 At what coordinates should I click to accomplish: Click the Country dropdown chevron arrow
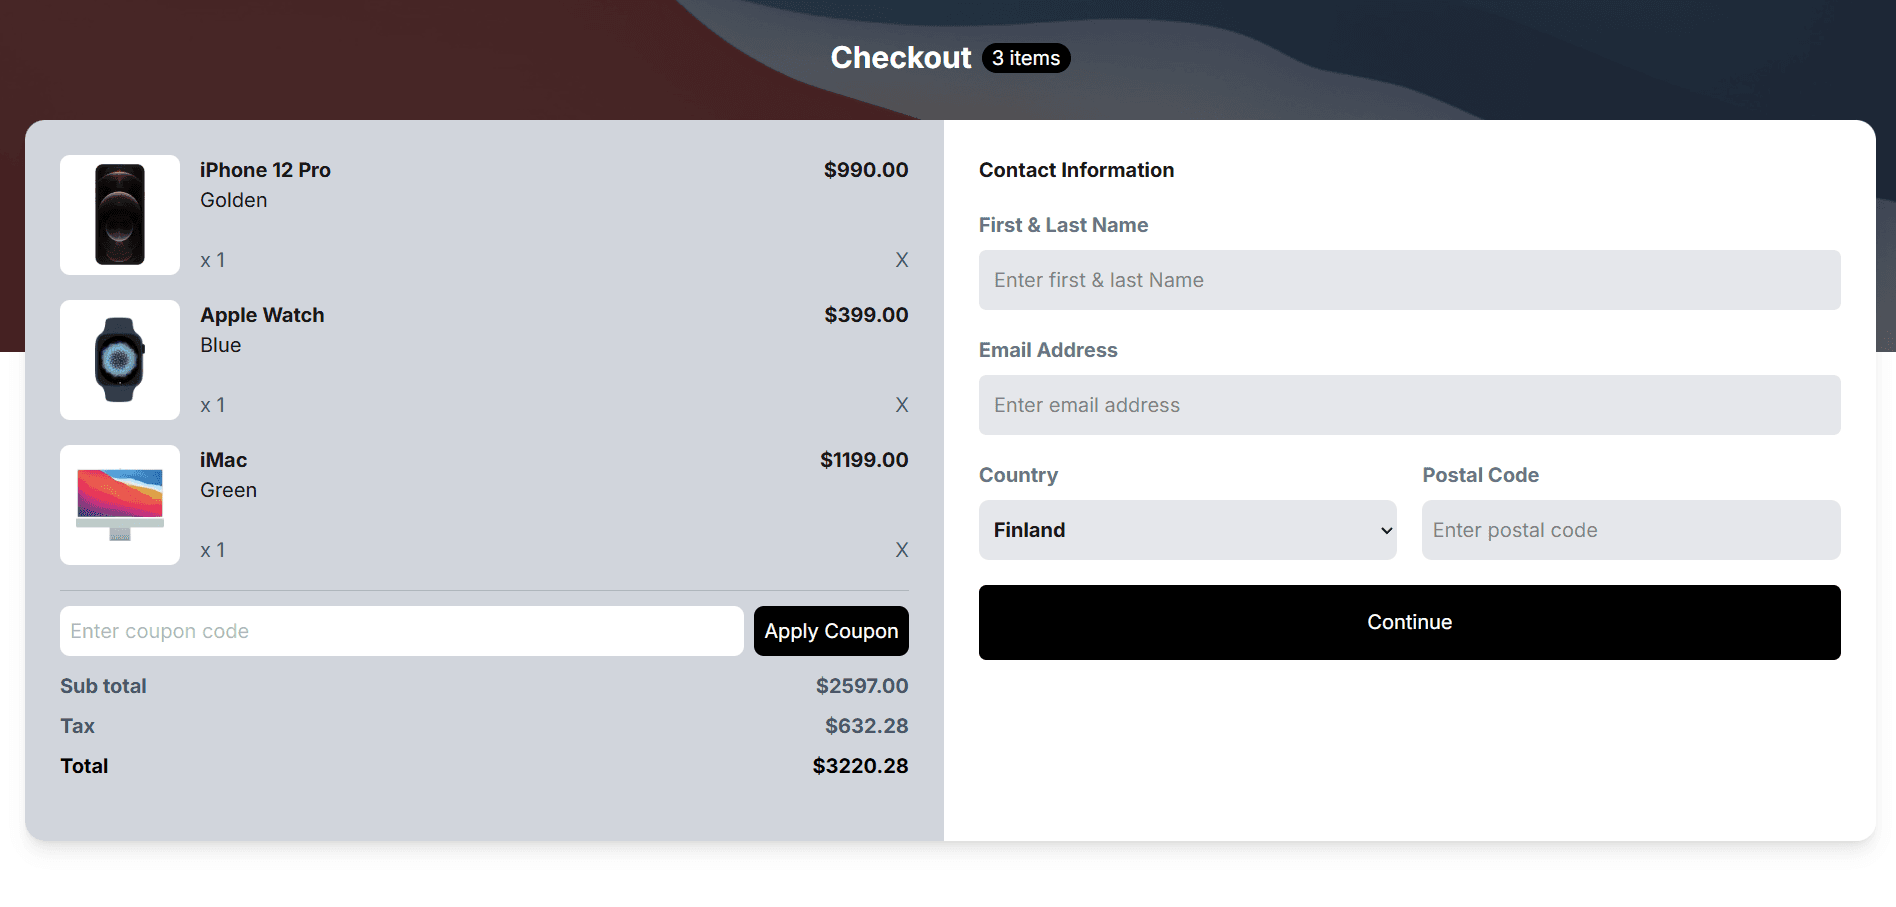[1385, 530]
